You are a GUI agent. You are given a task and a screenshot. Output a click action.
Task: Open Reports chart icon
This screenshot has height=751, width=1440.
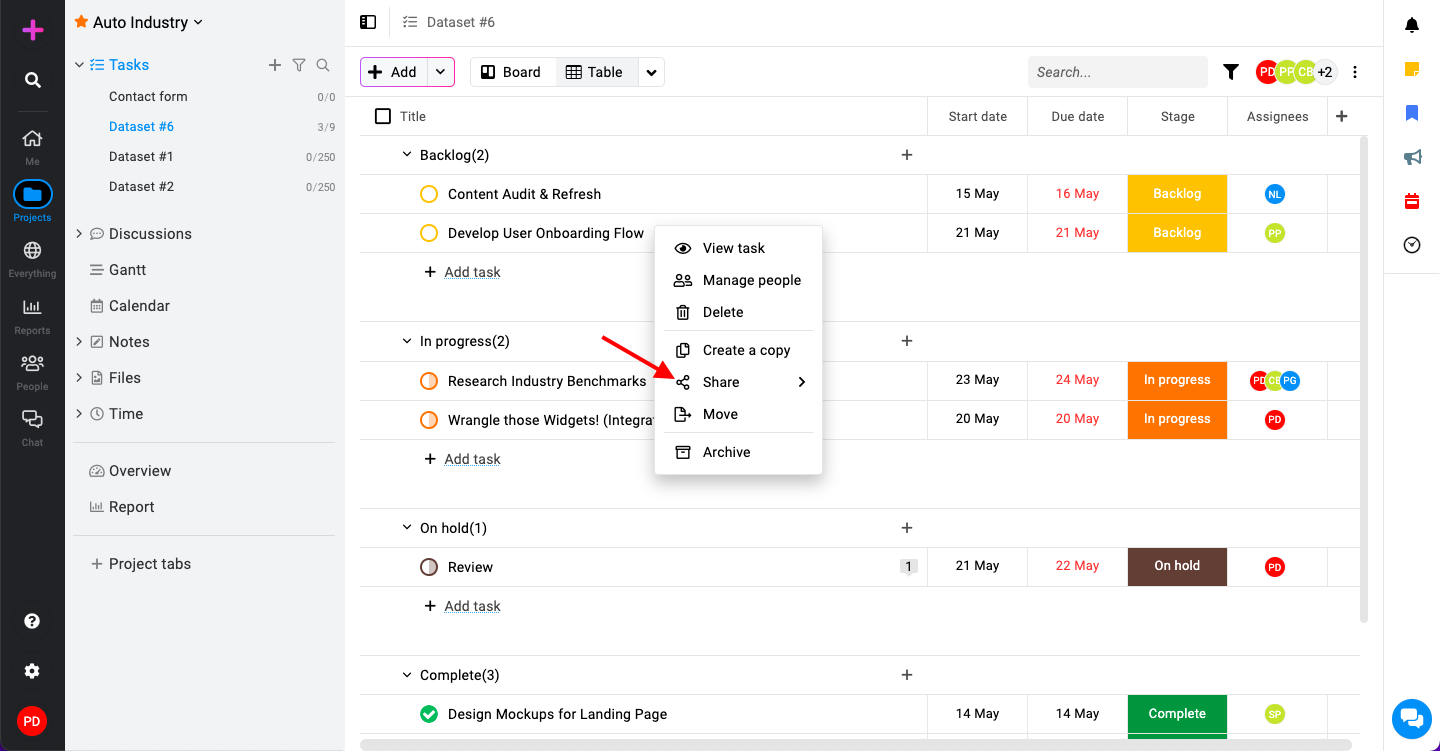click(32, 307)
